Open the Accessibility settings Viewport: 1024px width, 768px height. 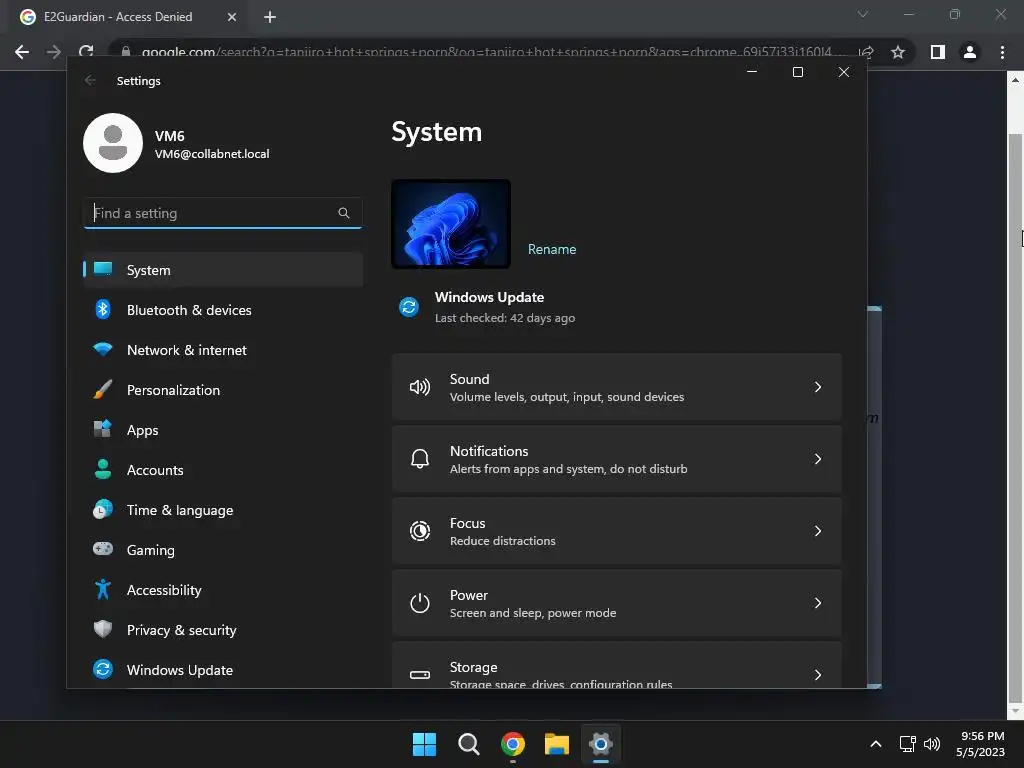pyautogui.click(x=223, y=590)
